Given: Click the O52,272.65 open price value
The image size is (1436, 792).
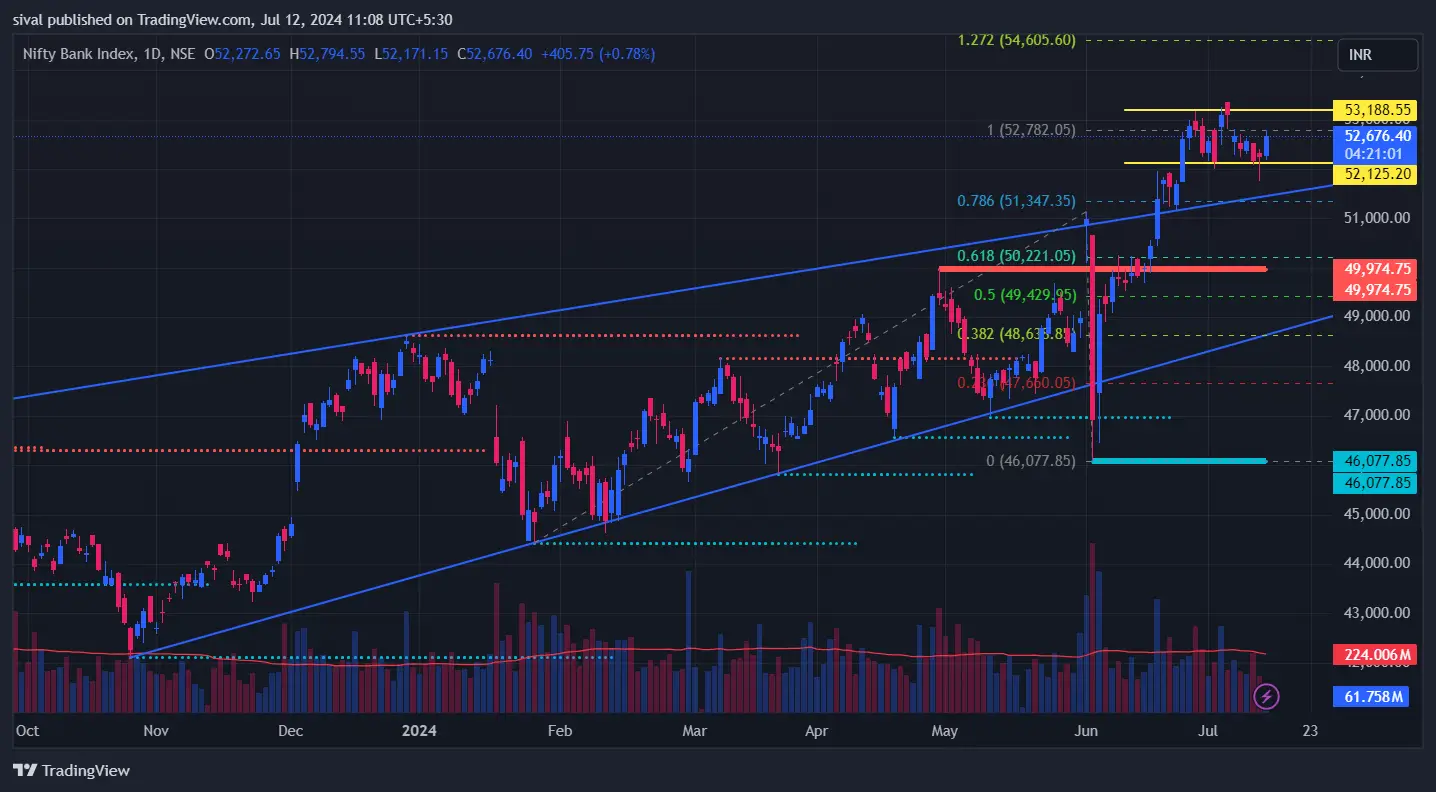Looking at the screenshot, I should pos(243,54).
